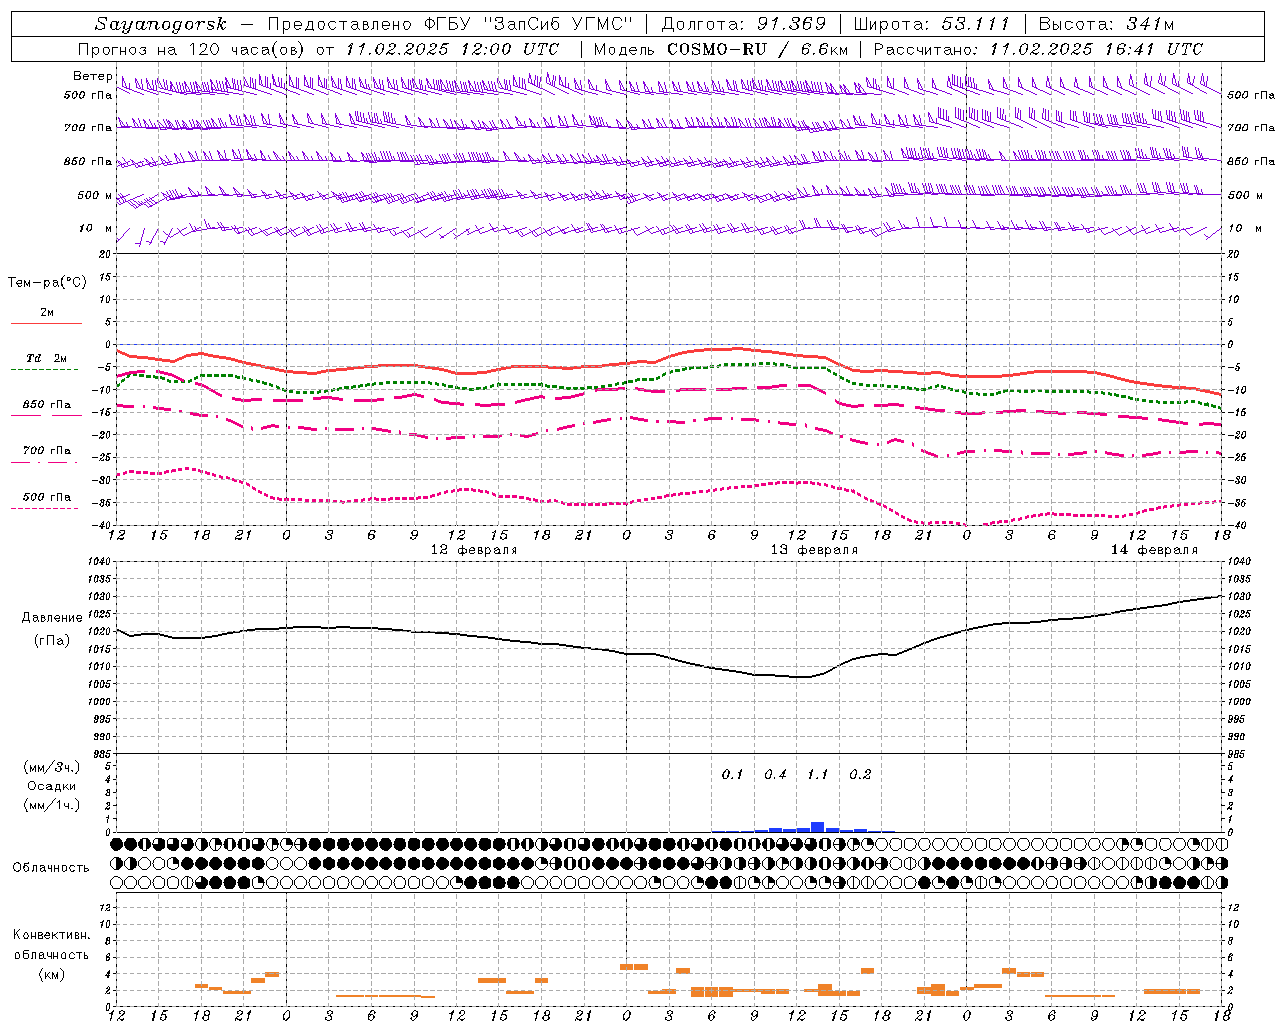Click the tallest blue precipitation bar
Viewport: 1280px width, 1024px height.
click(x=818, y=827)
